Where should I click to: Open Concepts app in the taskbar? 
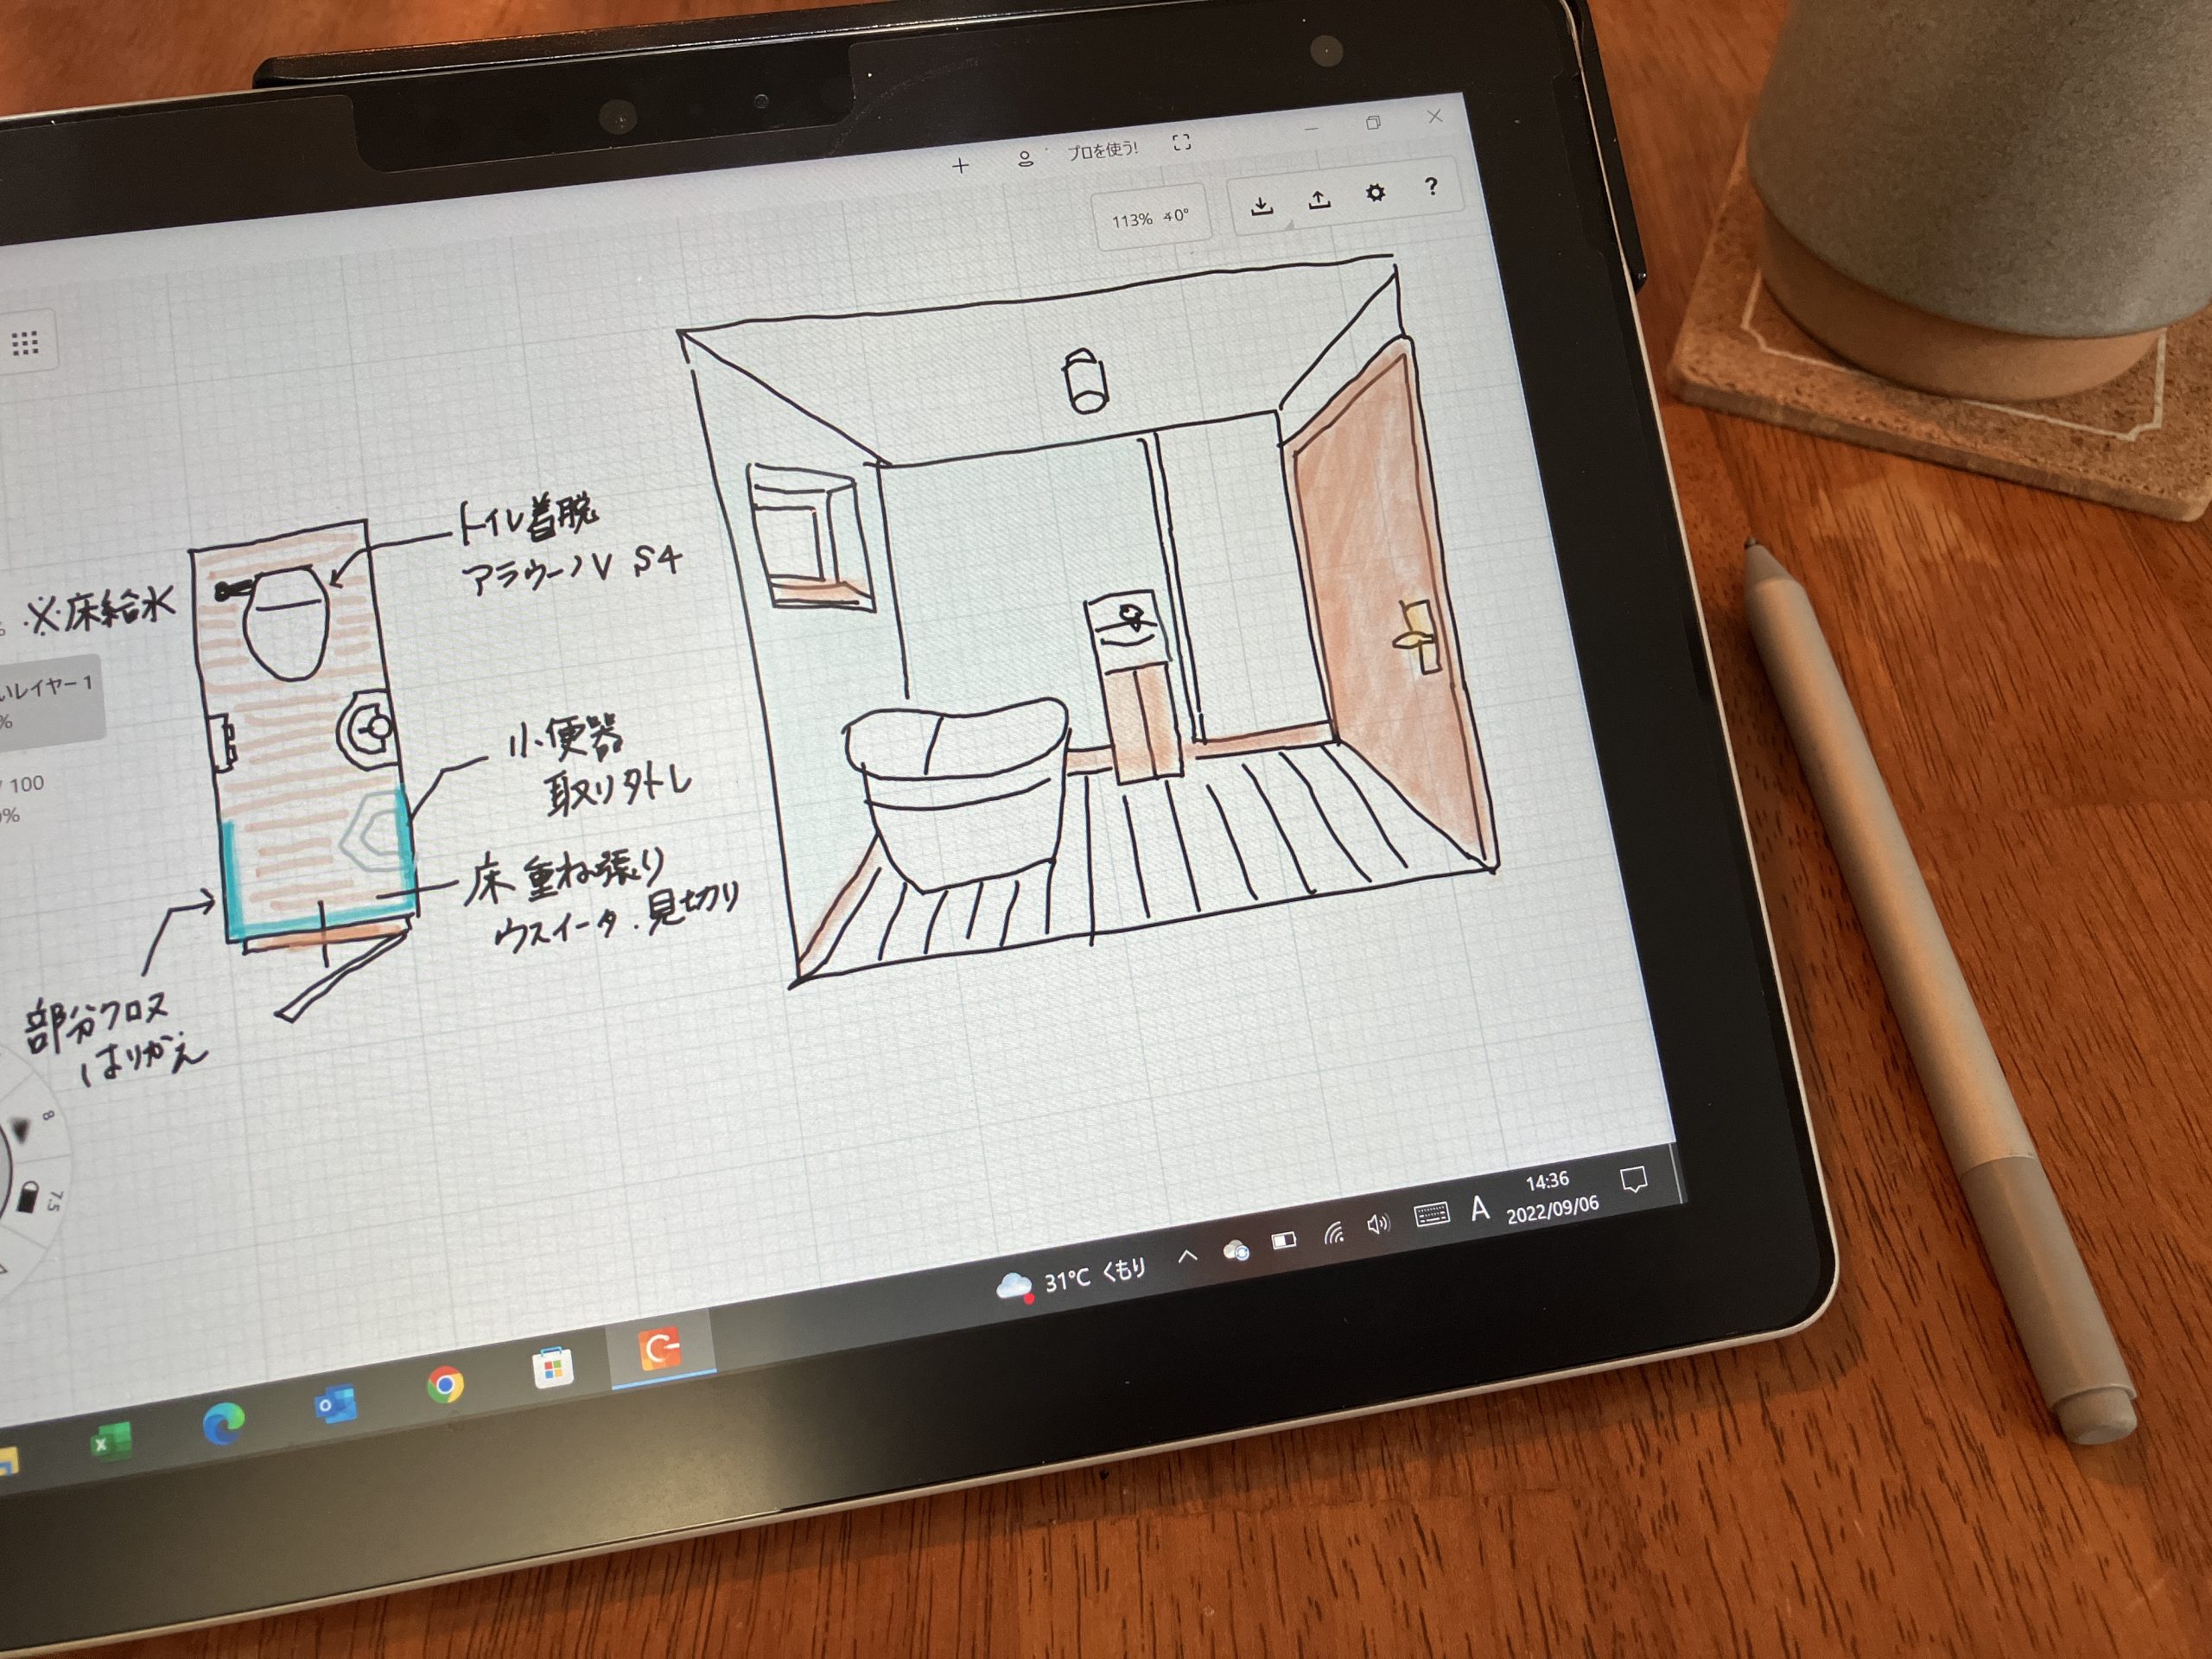click(660, 1350)
